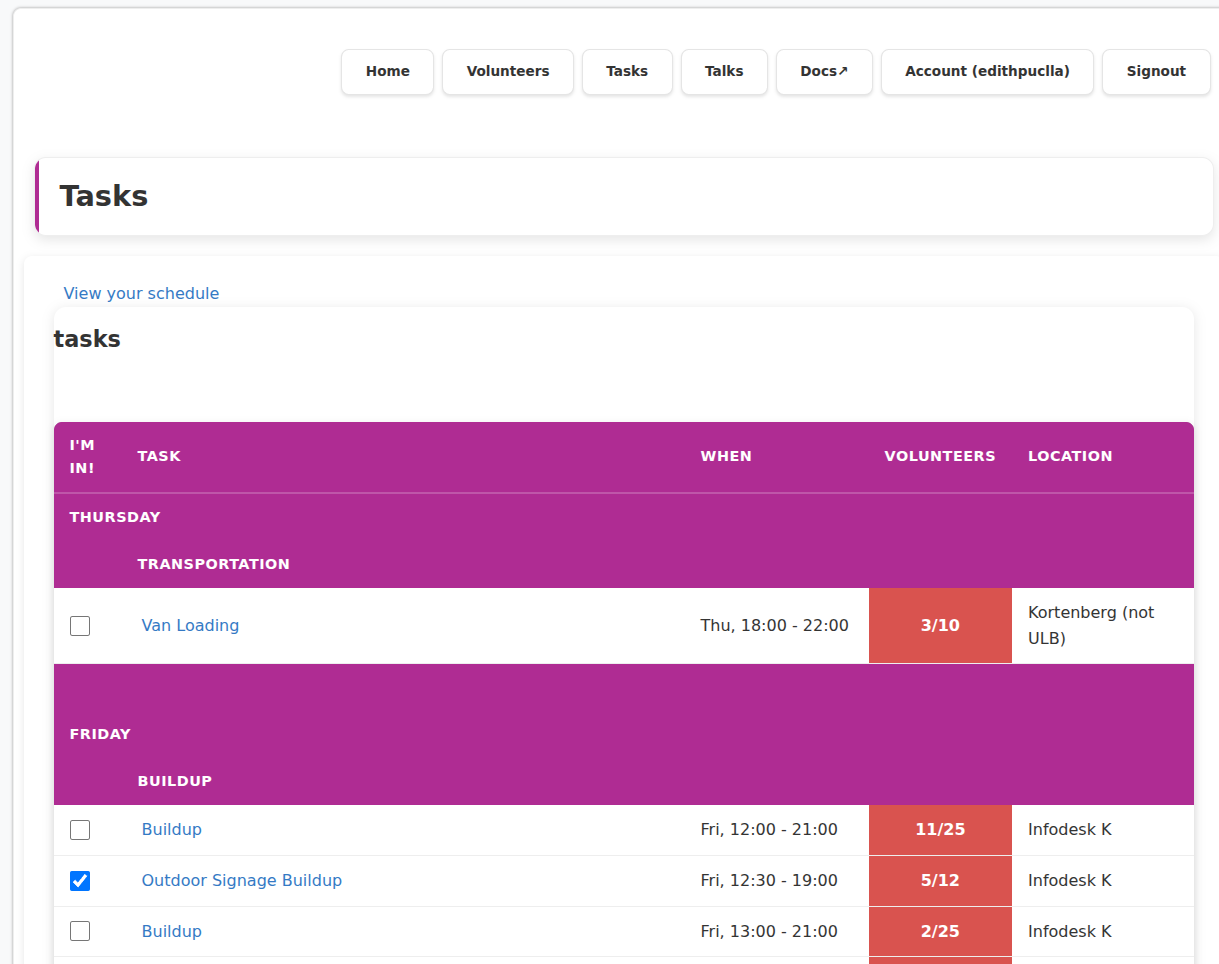
Task: Check the Fri 13:00 Buildup checkbox
Action: [x=80, y=932]
